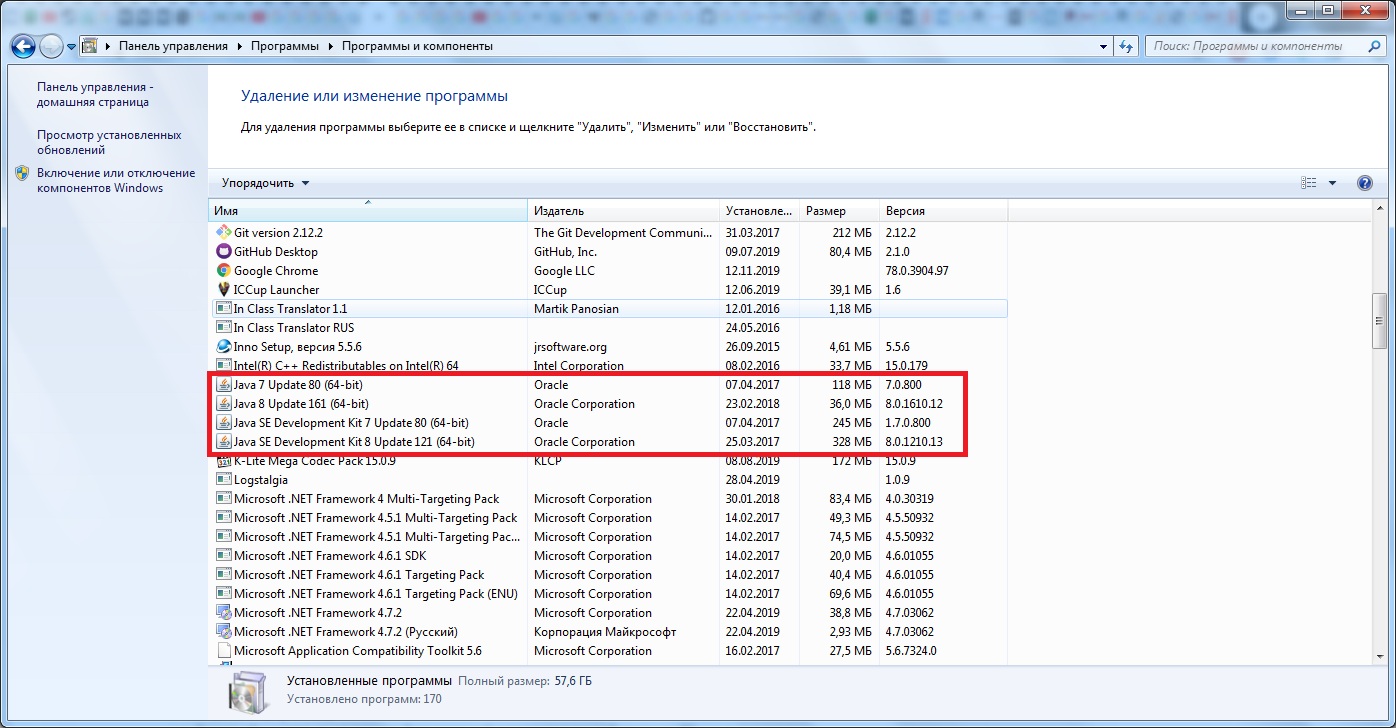Click version 4.0.30319 cell
Image resolution: width=1396 pixels, height=728 pixels.
pyautogui.click(x=910, y=498)
